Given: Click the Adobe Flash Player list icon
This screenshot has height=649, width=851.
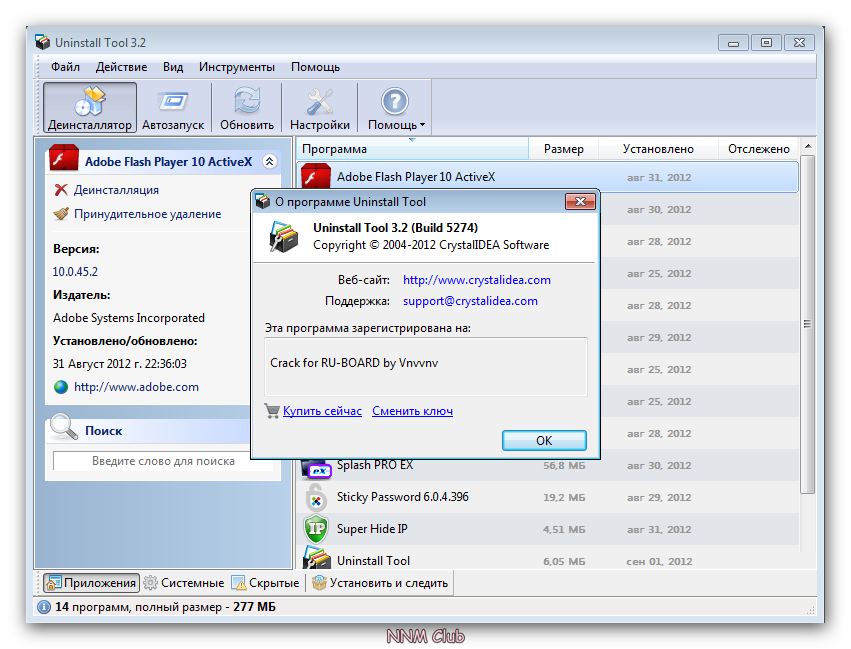Looking at the screenshot, I should tap(316, 178).
